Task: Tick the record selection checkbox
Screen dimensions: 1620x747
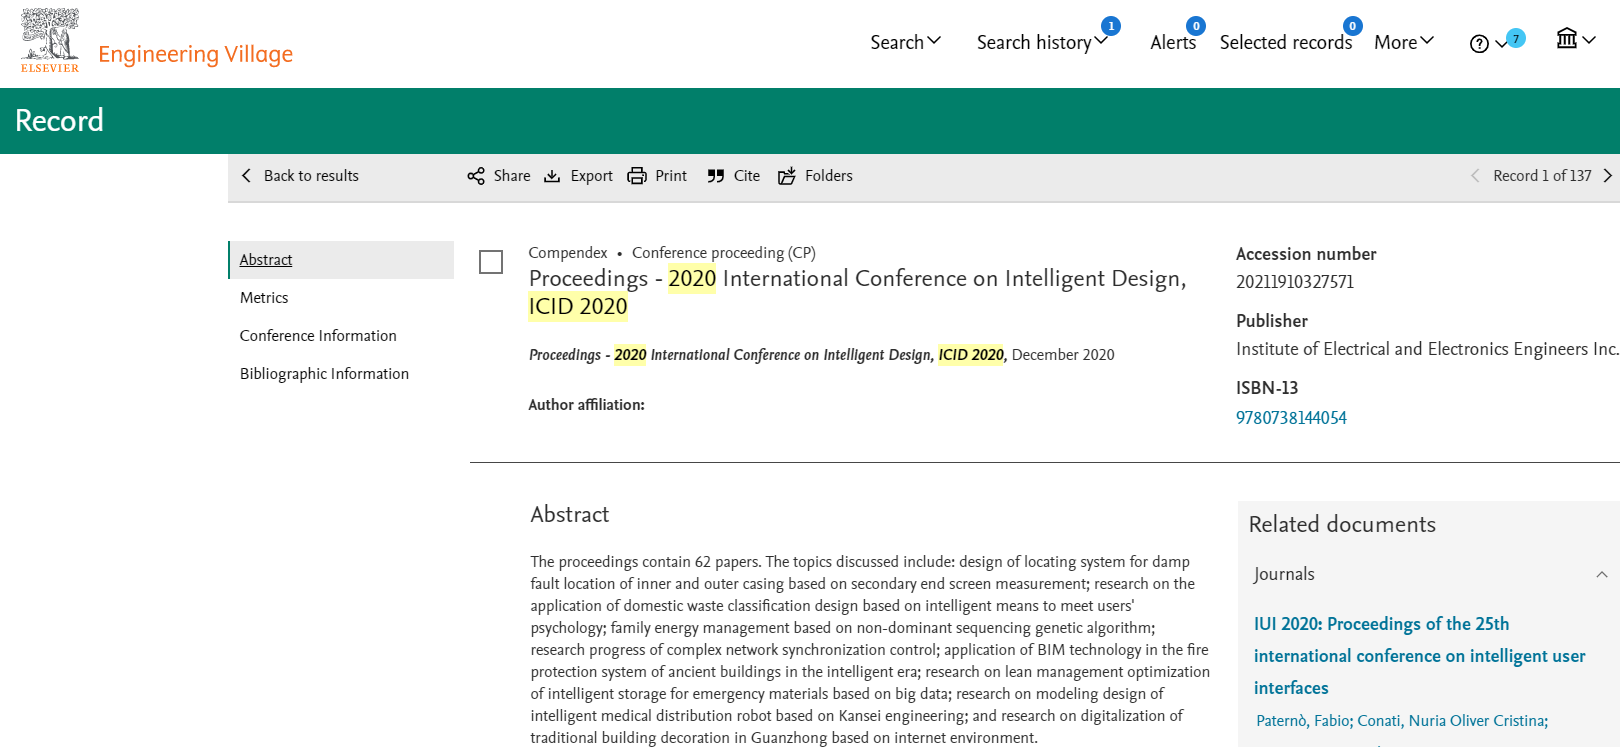Action: point(491,262)
